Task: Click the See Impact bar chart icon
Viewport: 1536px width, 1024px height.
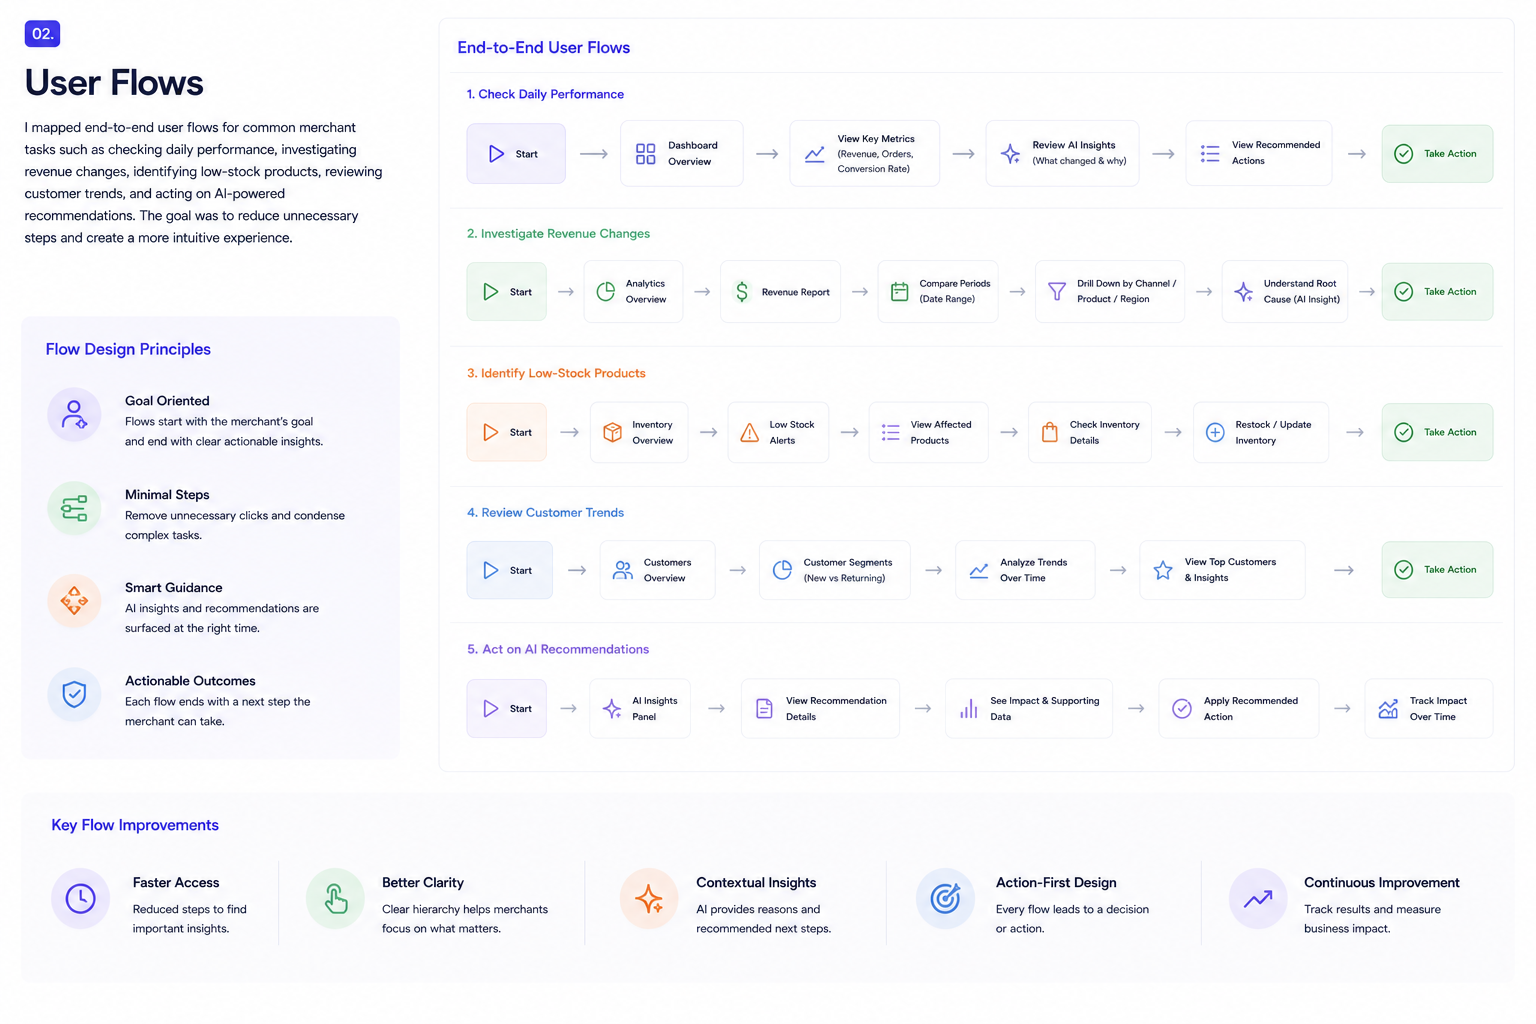Action: click(x=969, y=709)
